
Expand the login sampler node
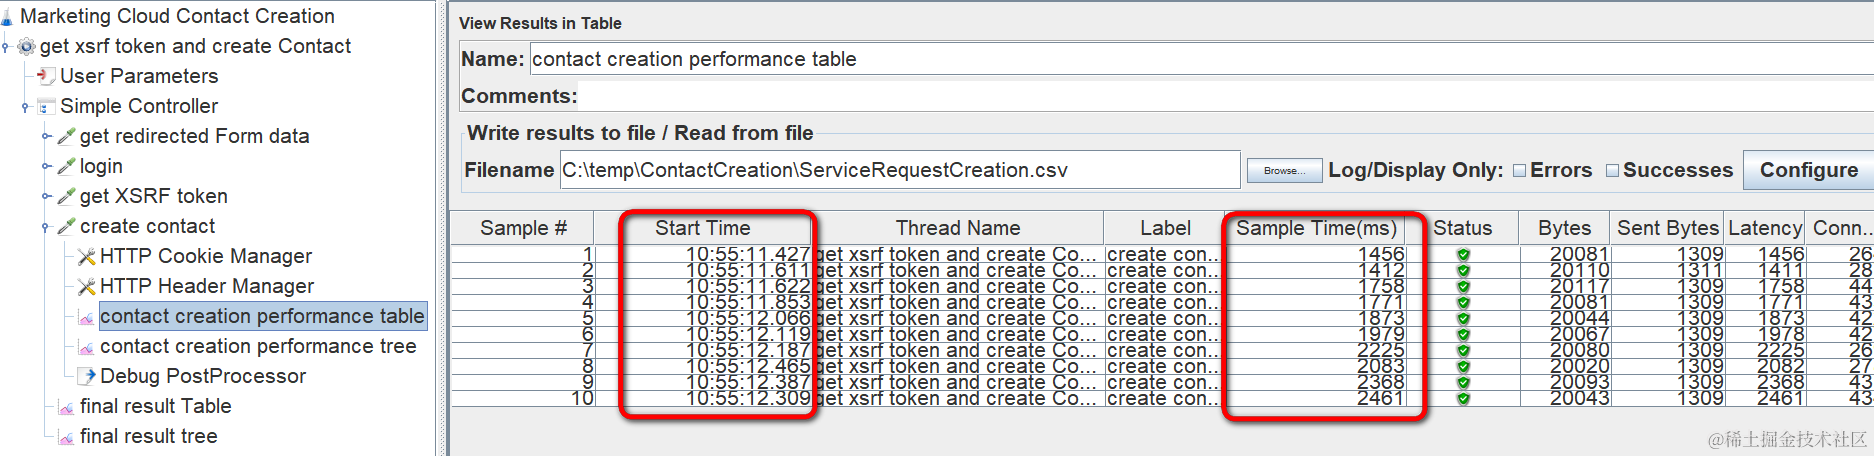[46, 166]
